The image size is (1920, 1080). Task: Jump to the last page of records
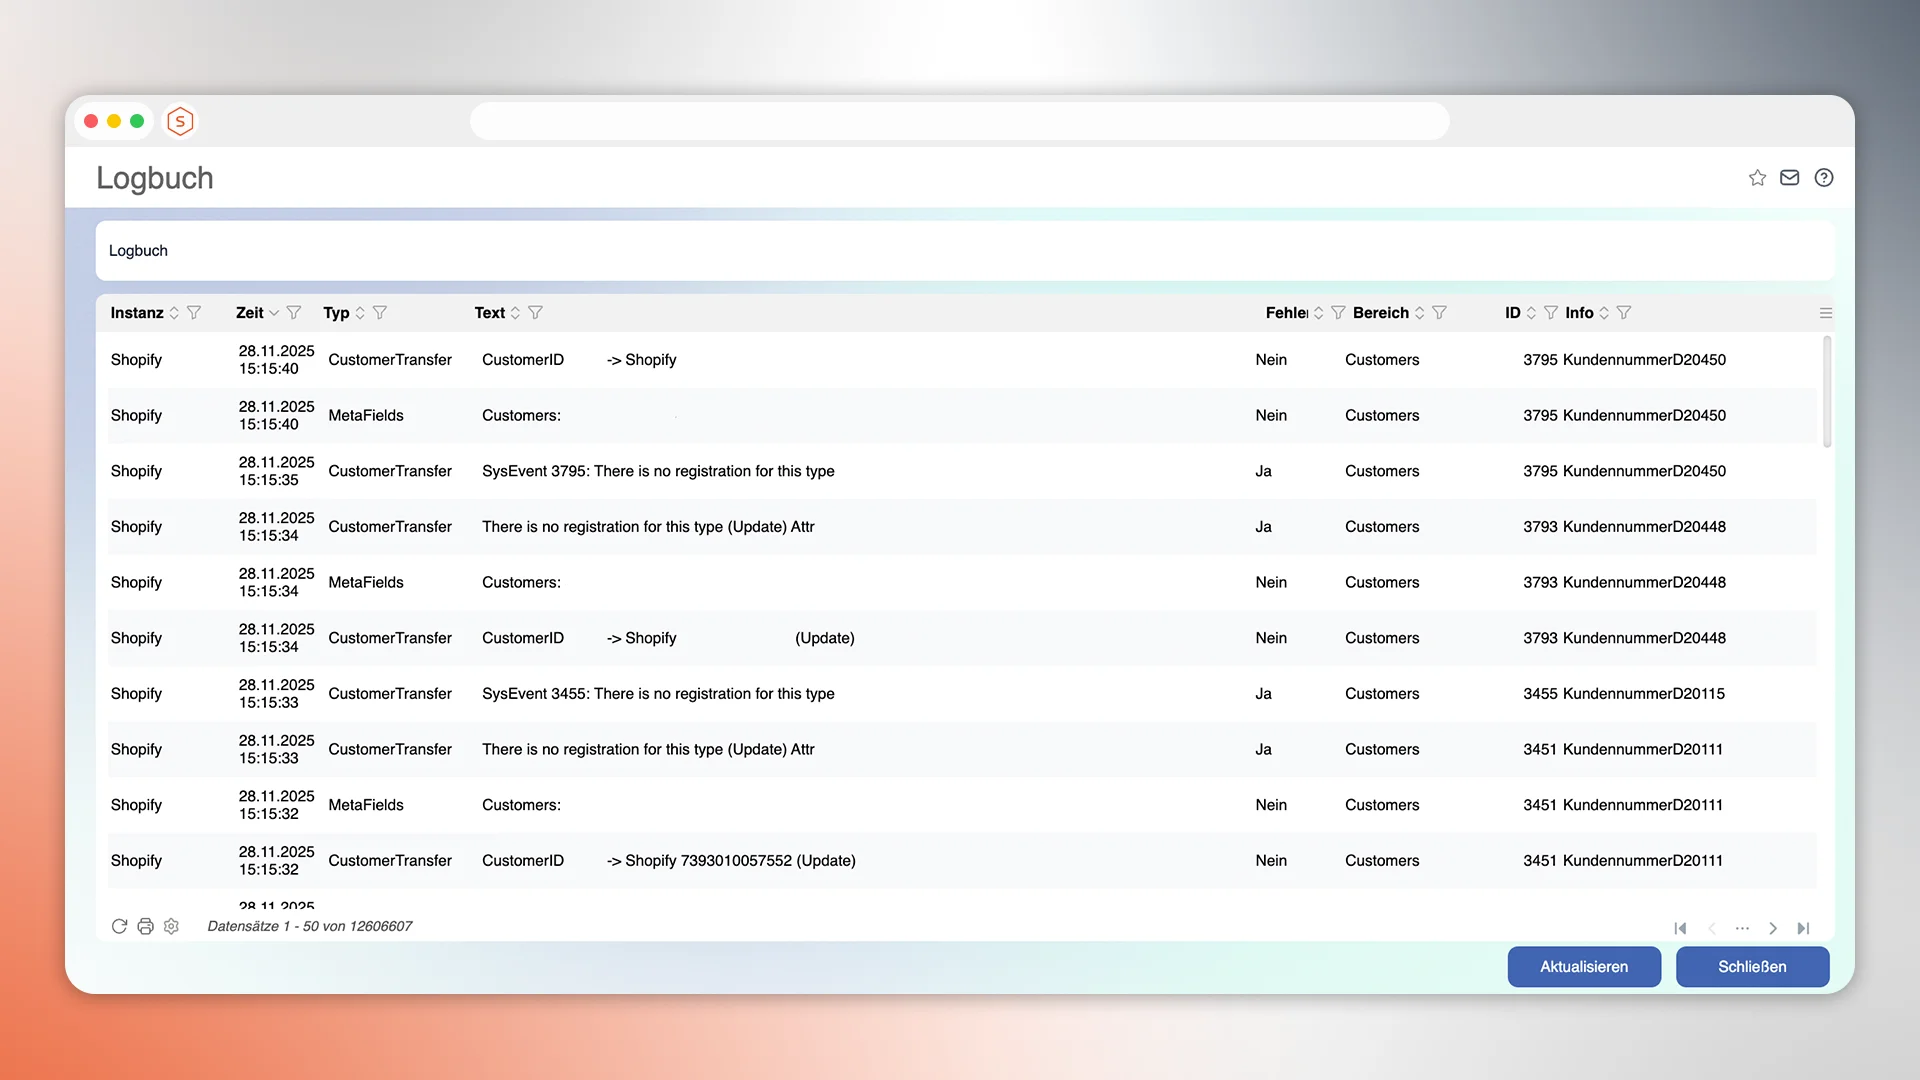tap(1804, 928)
